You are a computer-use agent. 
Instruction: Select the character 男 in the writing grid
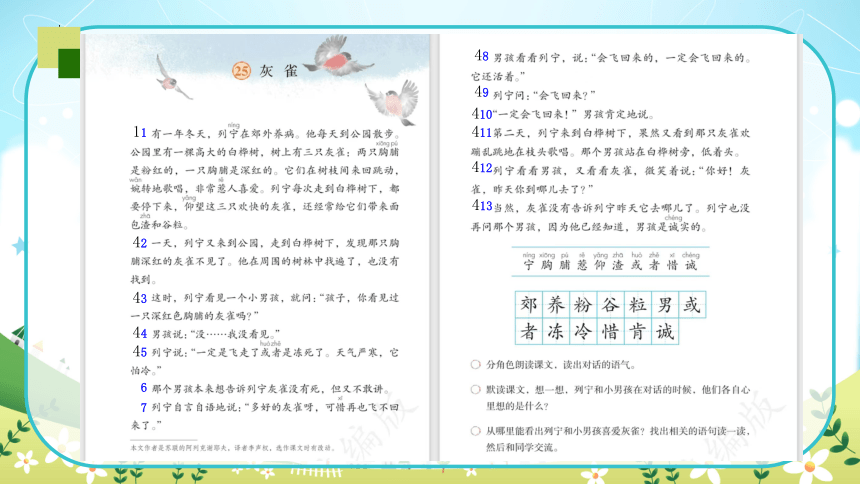point(665,305)
